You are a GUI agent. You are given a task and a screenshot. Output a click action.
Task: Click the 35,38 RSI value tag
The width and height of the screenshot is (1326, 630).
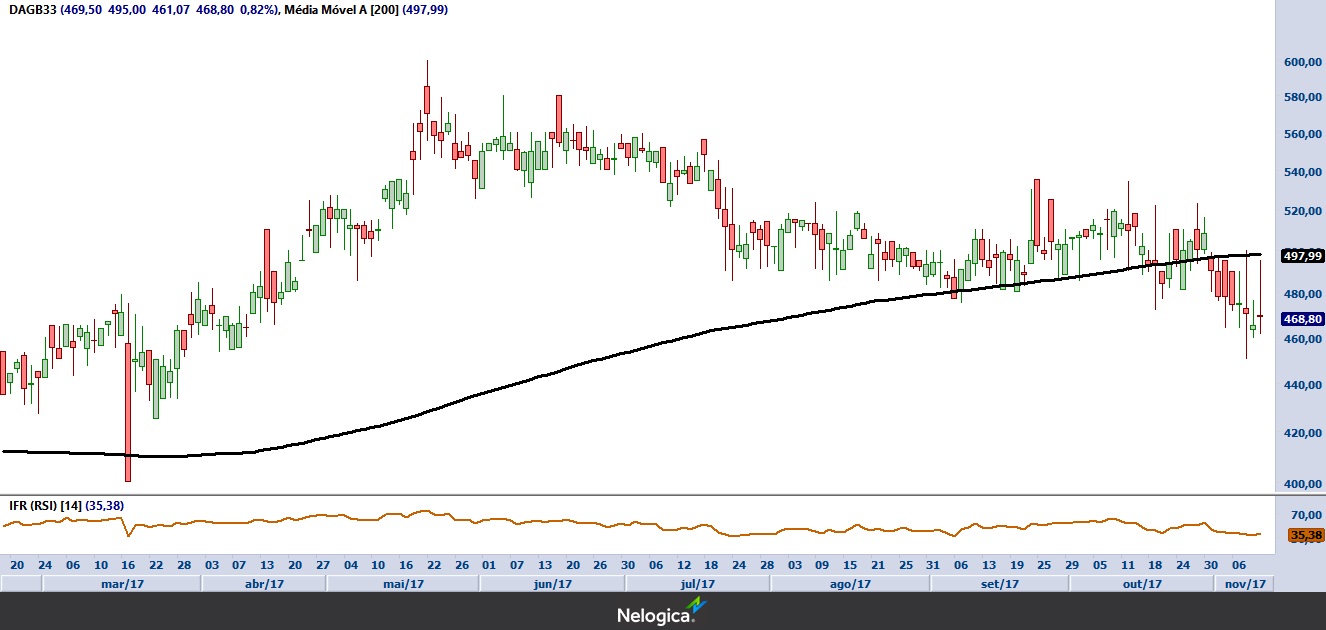1306,536
